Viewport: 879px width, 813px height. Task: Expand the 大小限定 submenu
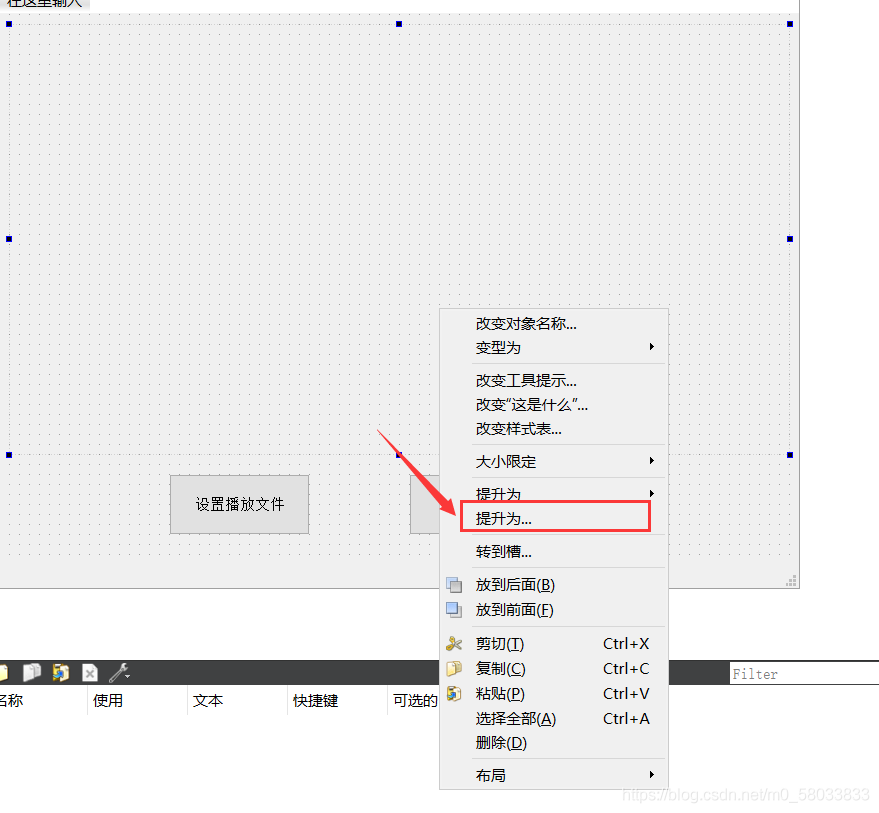pyautogui.click(x=554, y=461)
